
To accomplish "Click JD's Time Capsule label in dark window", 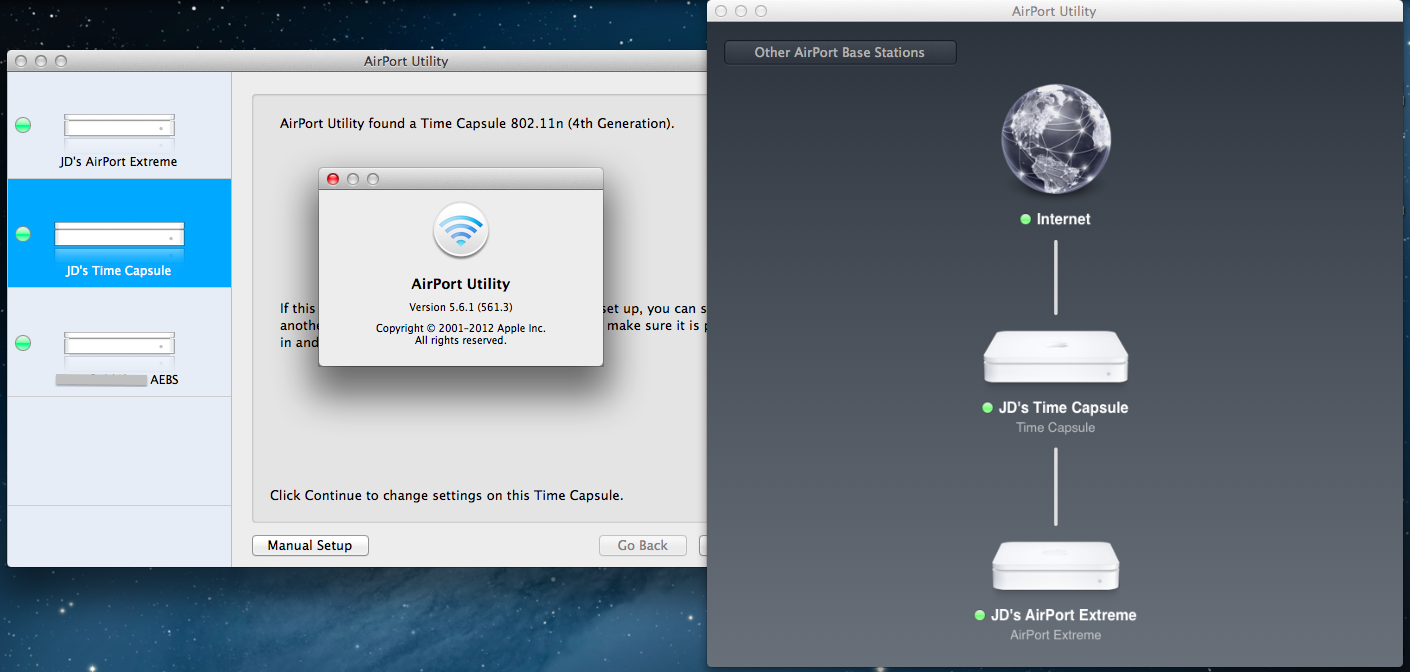I will click(1063, 408).
